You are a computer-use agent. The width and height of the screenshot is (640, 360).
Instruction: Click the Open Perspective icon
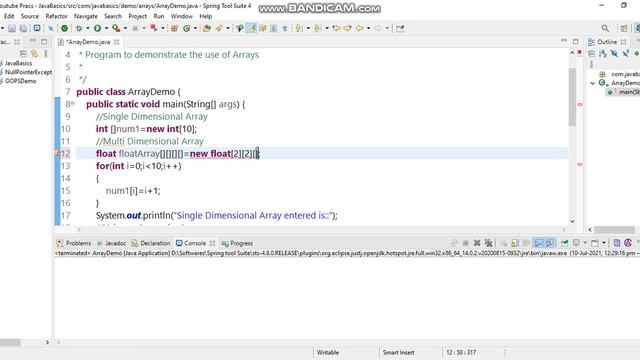click(x=624, y=28)
